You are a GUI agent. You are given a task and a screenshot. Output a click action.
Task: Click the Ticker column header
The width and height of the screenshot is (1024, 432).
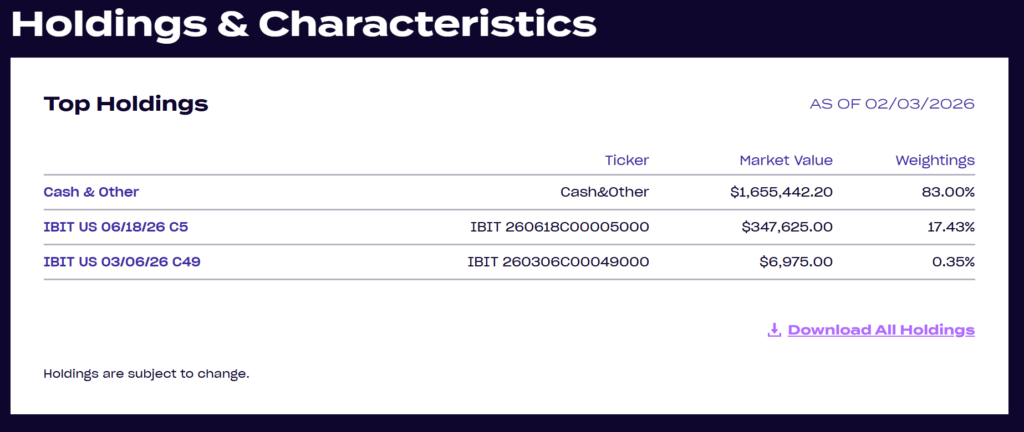pos(627,160)
